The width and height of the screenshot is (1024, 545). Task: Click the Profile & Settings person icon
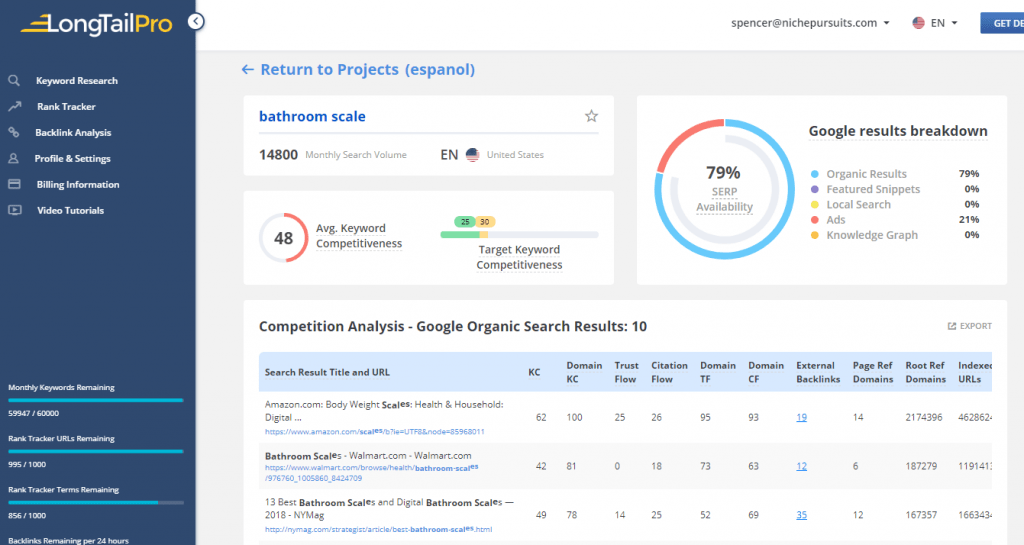pyautogui.click(x=13, y=159)
